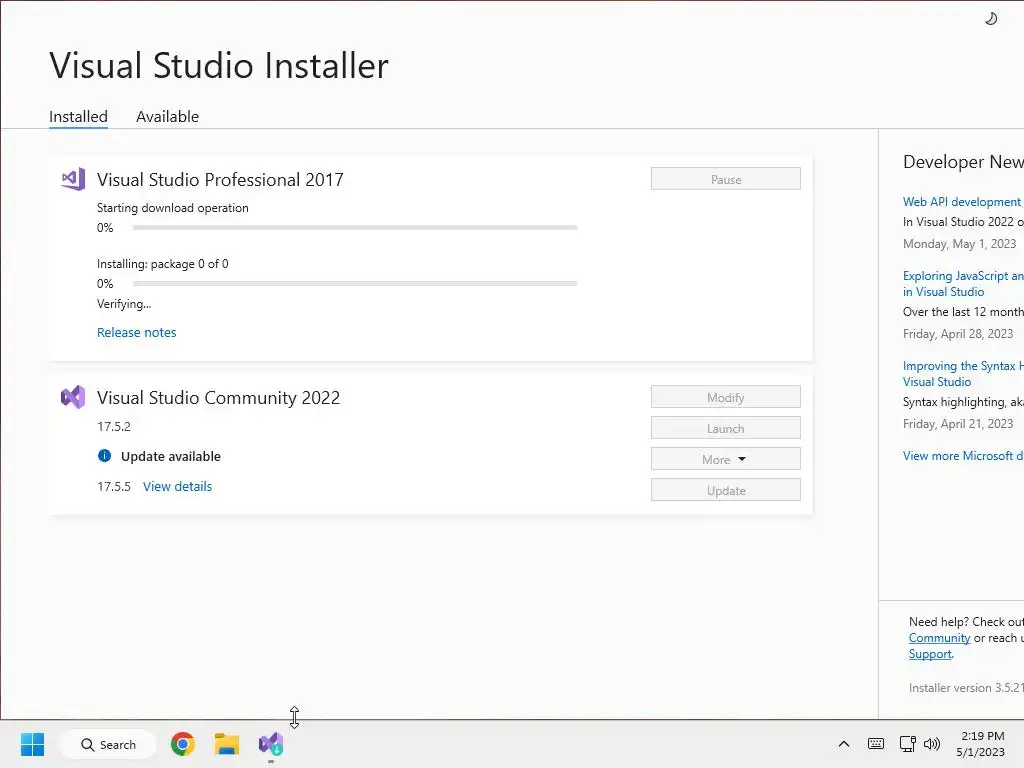Click Starting download operation status text
The image size is (1024, 768).
[172, 208]
